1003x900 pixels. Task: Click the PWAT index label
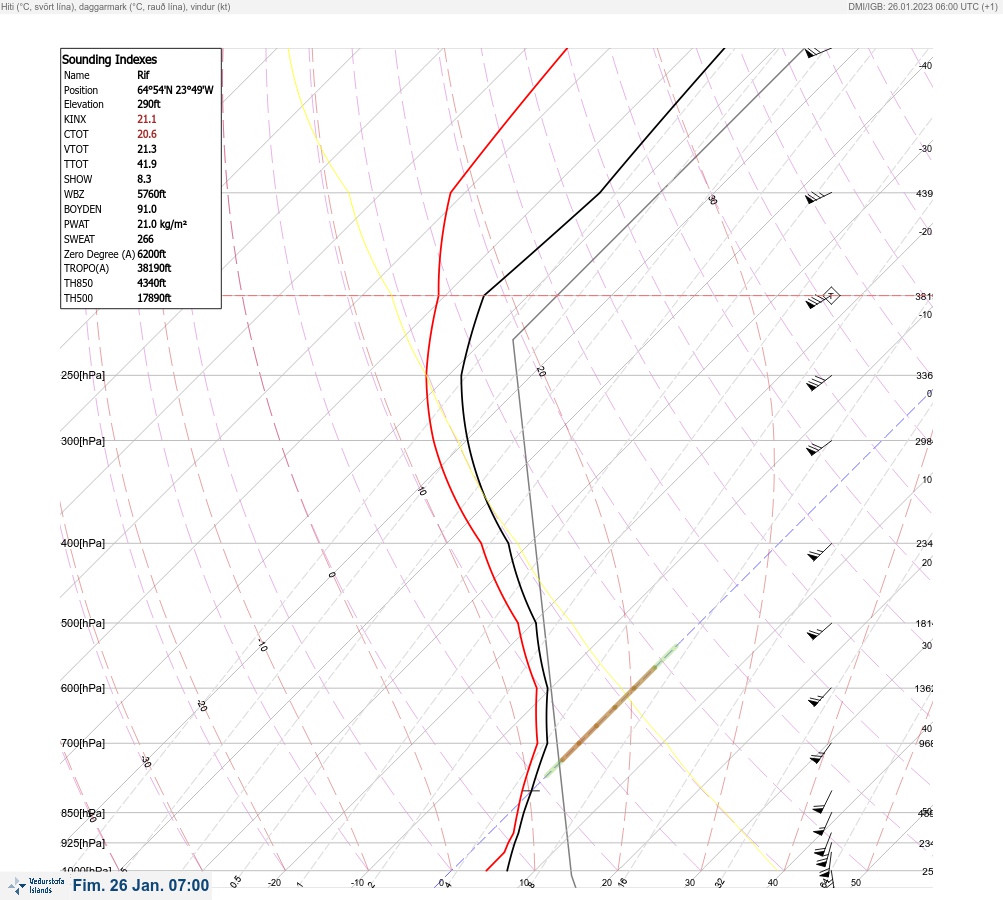(x=76, y=224)
